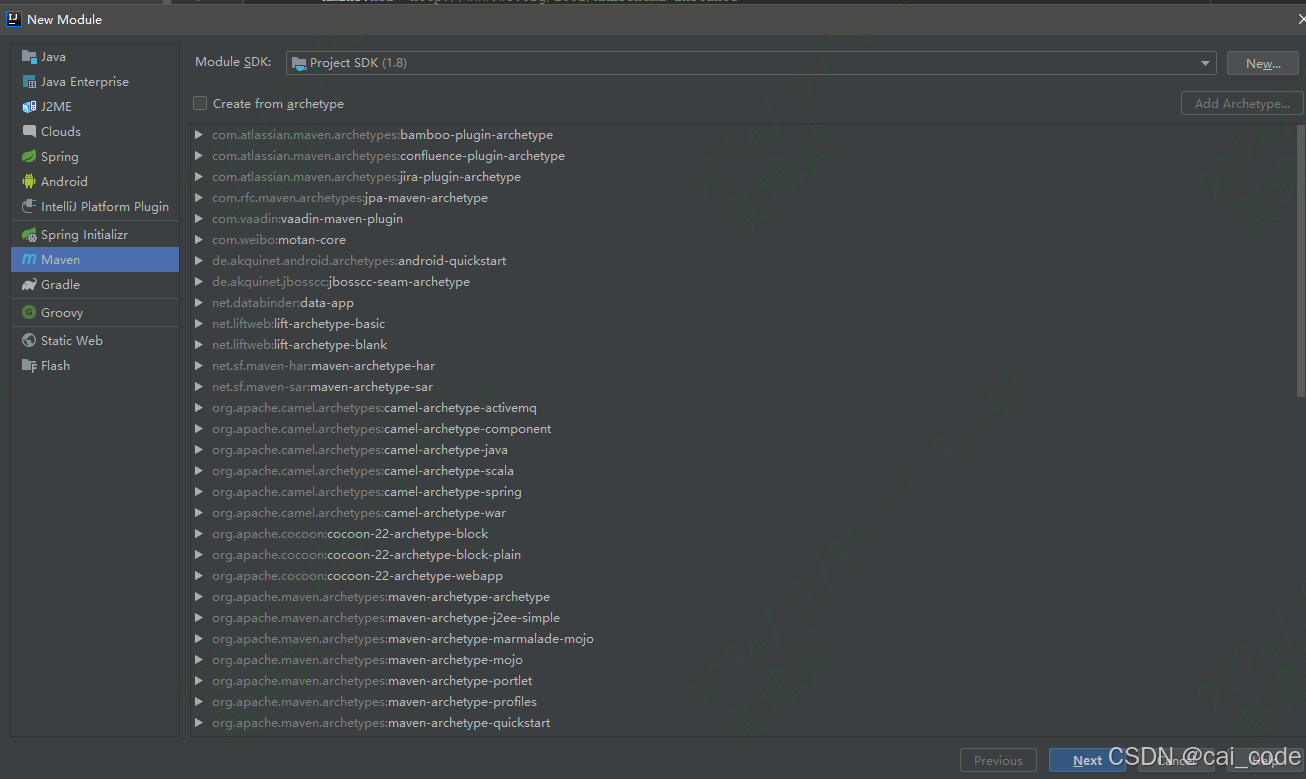Expand jira-plugin-archetype entry
The width and height of the screenshot is (1306, 779).
click(199, 177)
